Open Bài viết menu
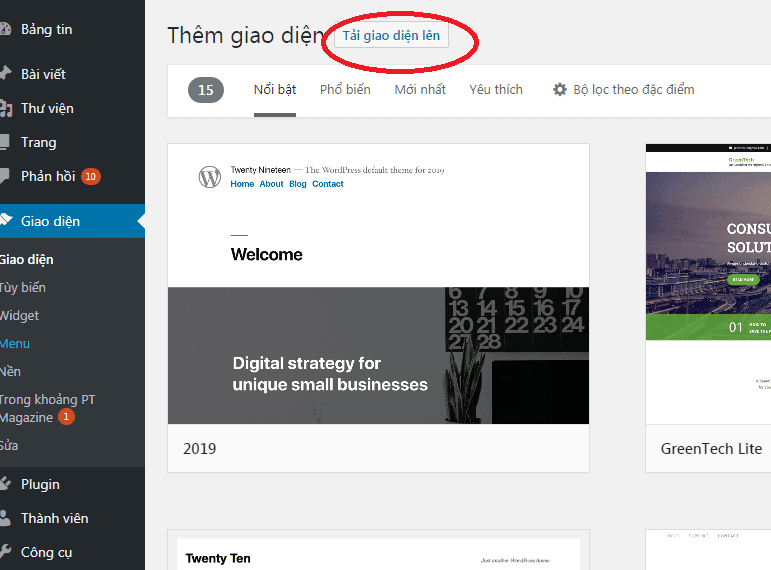Image resolution: width=771 pixels, height=570 pixels. tap(43, 74)
